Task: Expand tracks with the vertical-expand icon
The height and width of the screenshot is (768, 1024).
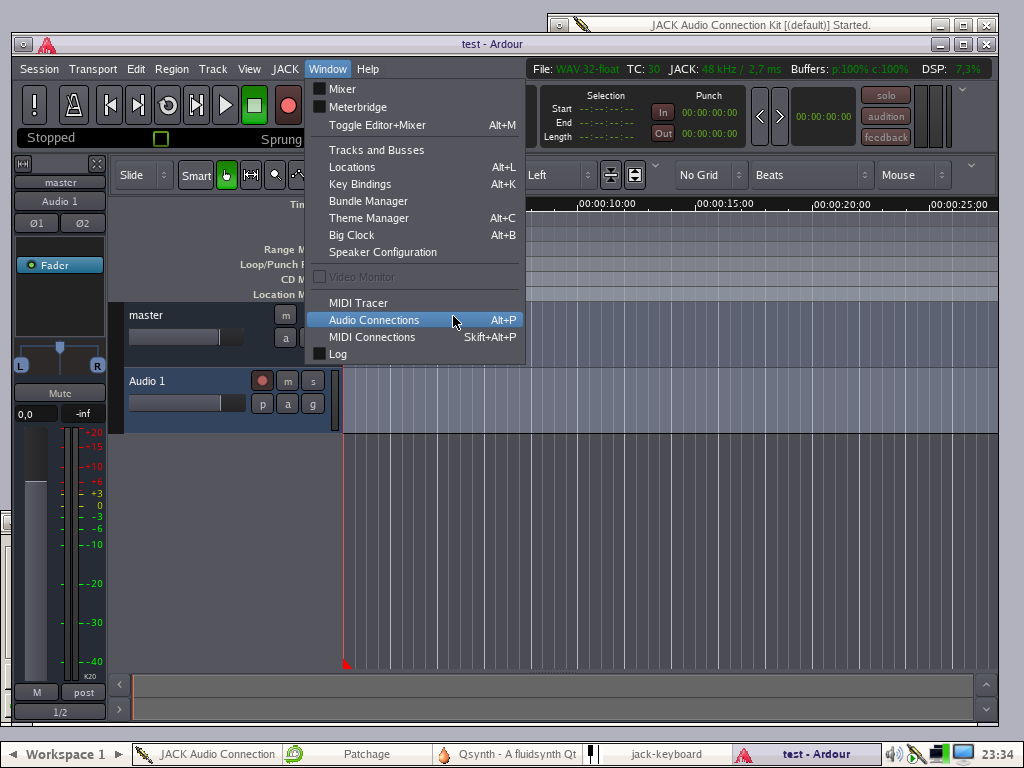Action: tap(635, 175)
